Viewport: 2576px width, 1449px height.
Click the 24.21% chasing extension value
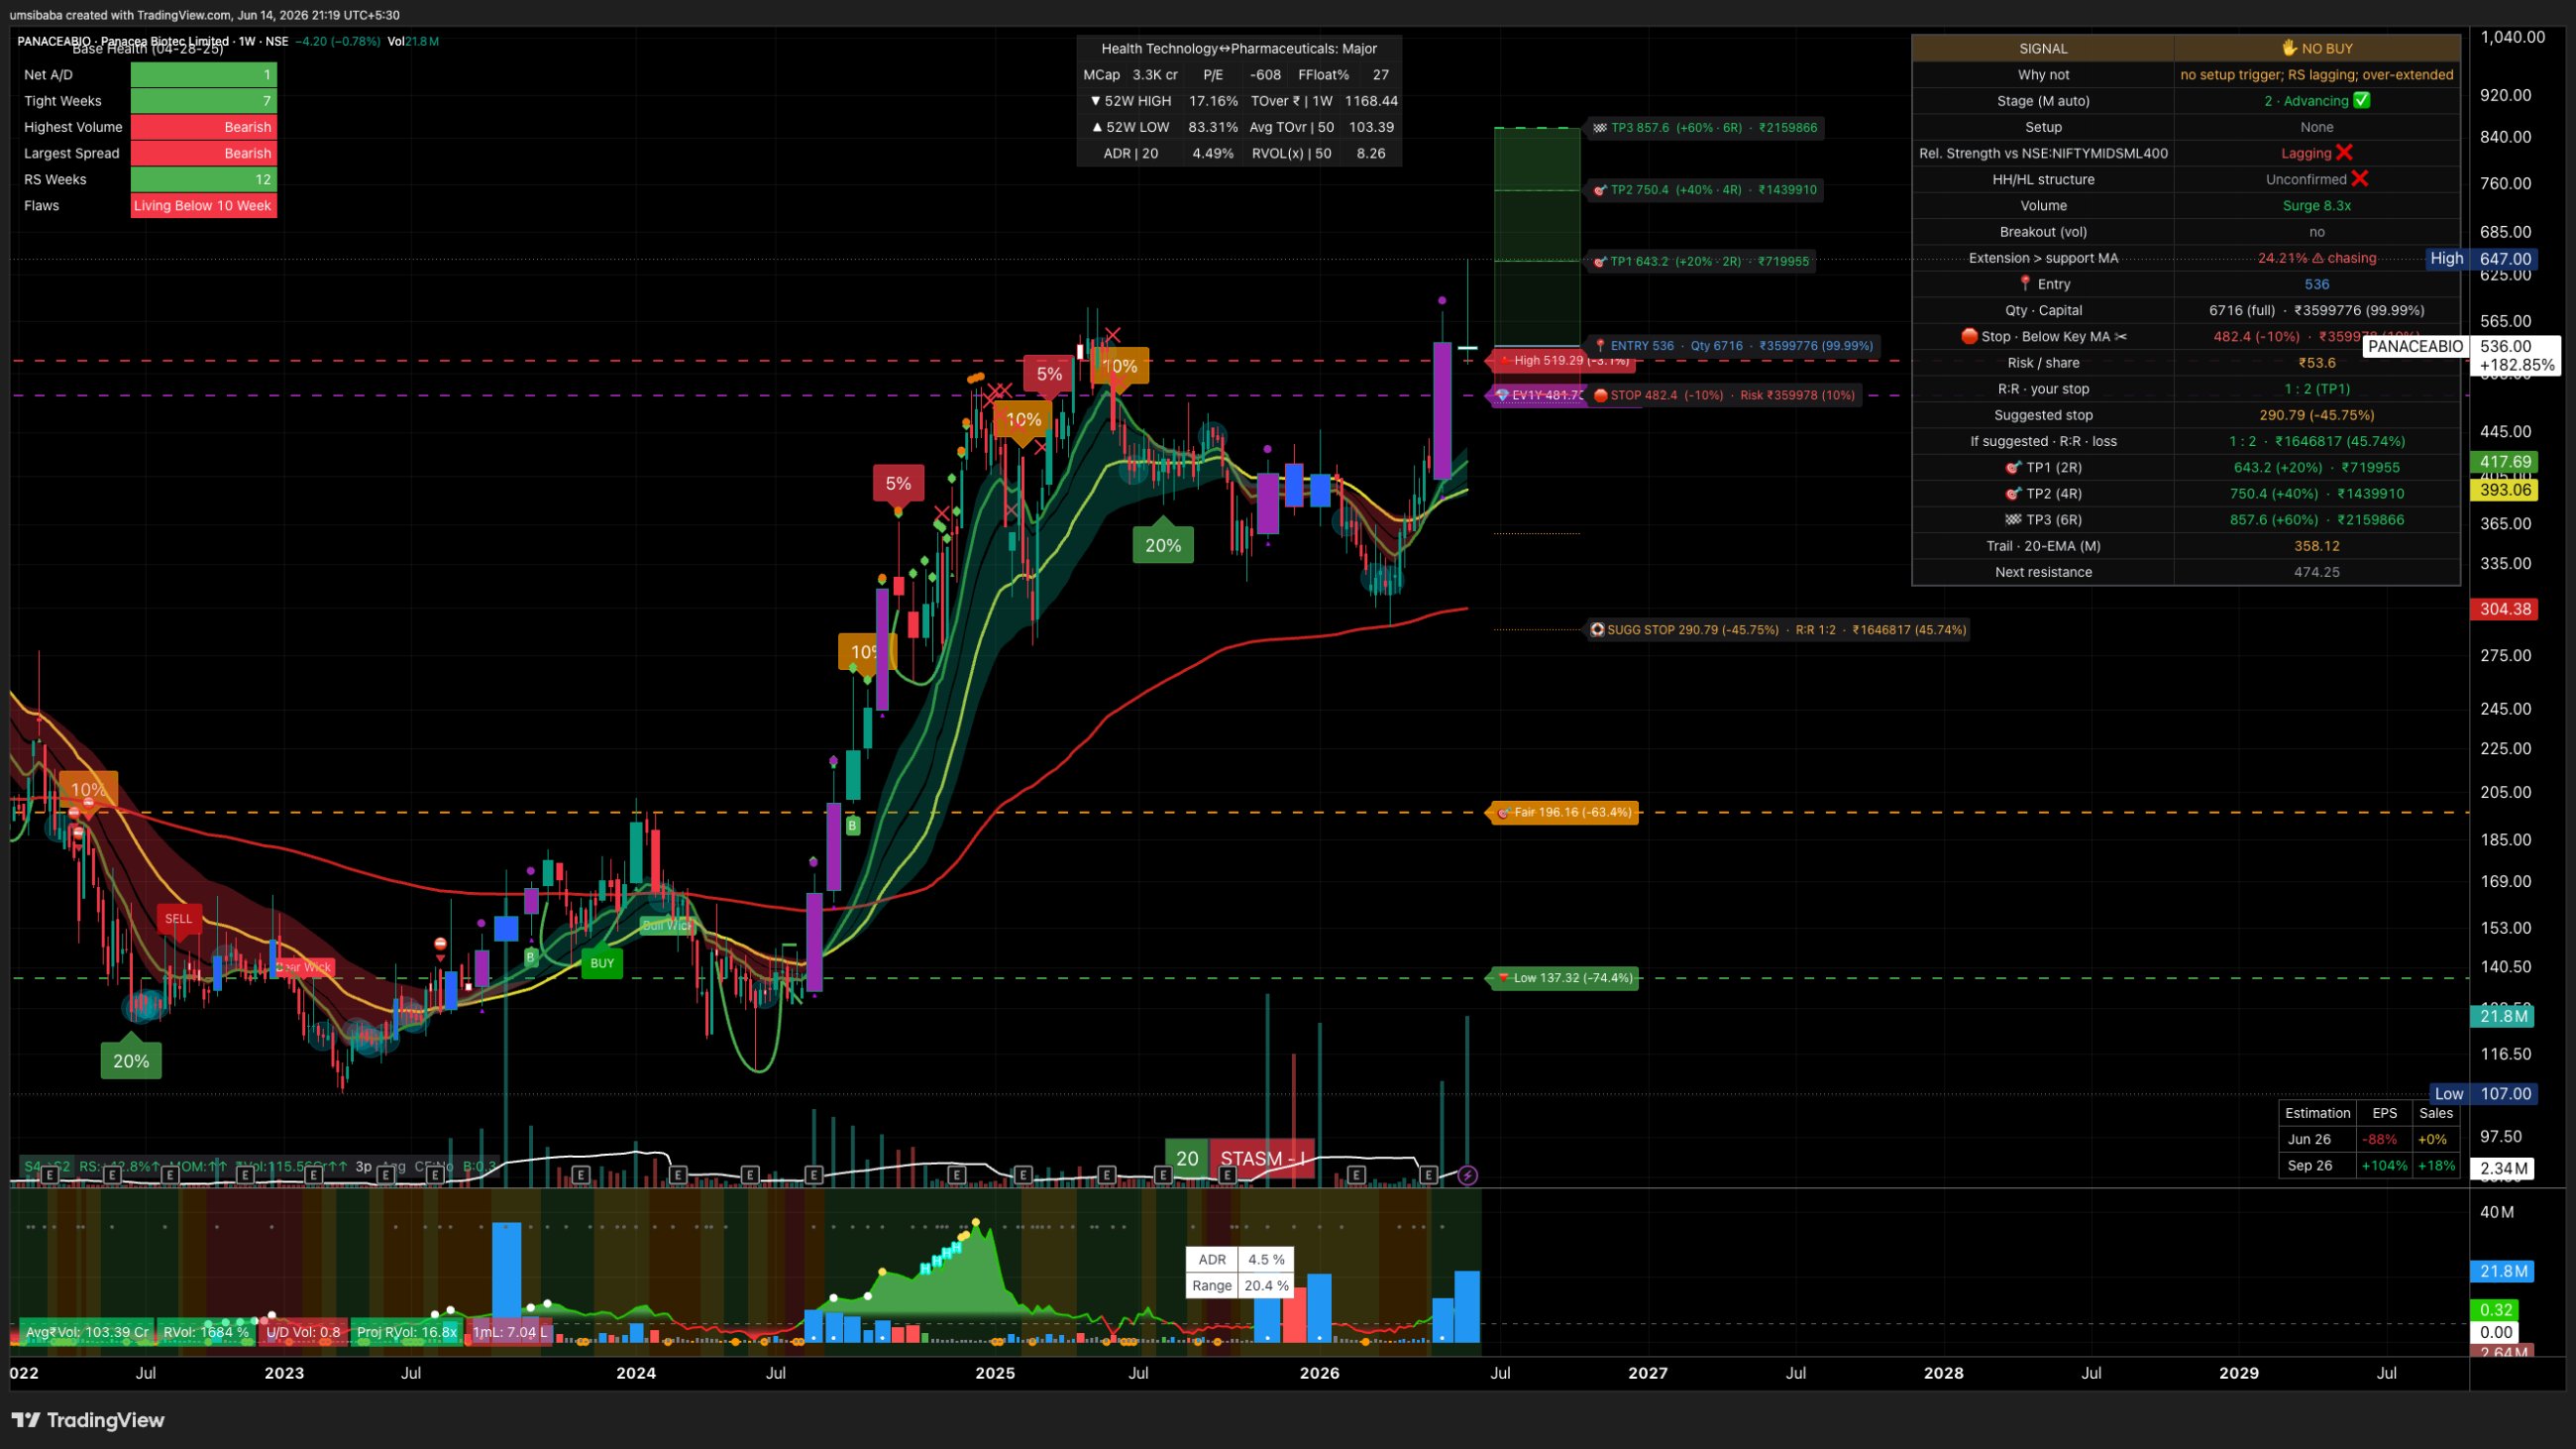click(x=2316, y=258)
